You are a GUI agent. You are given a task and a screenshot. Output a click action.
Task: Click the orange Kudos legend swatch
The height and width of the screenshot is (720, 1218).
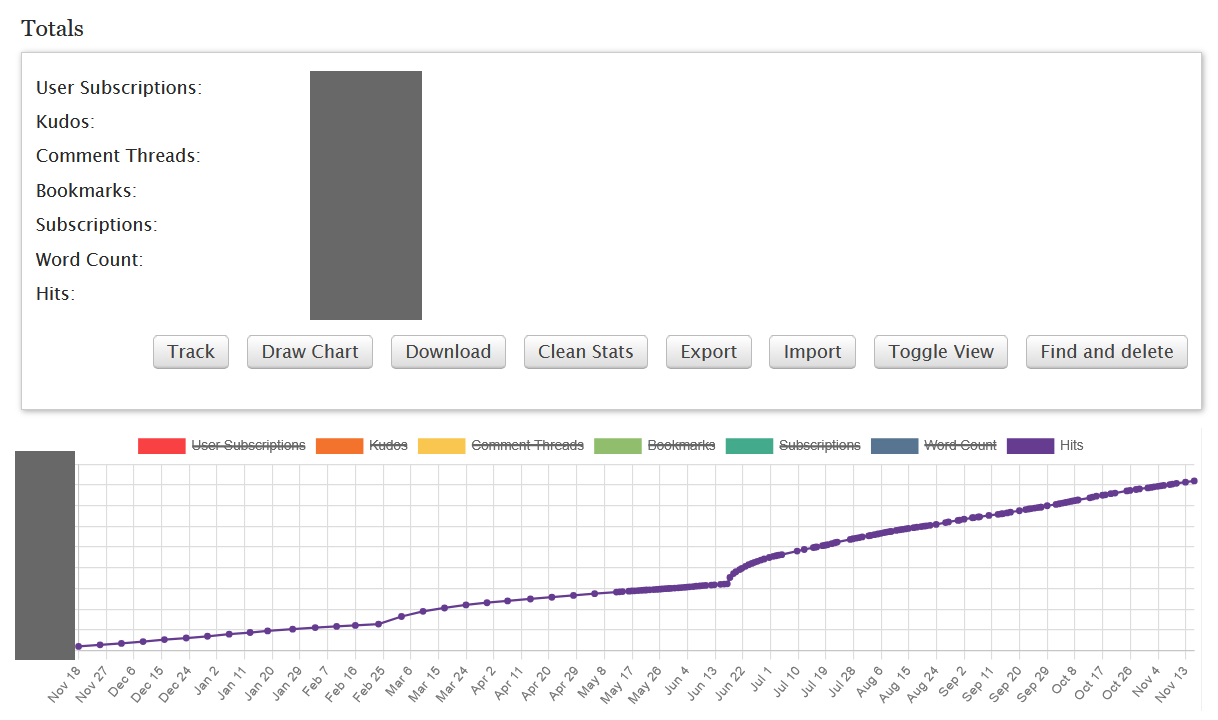tap(339, 445)
